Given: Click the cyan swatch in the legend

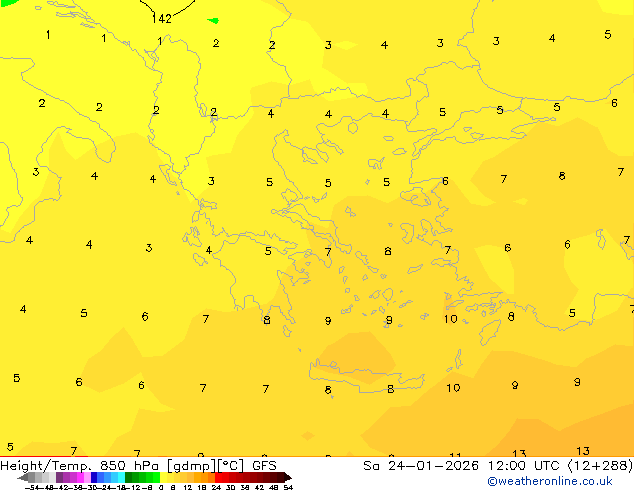Looking at the screenshot, I should coord(121,477).
